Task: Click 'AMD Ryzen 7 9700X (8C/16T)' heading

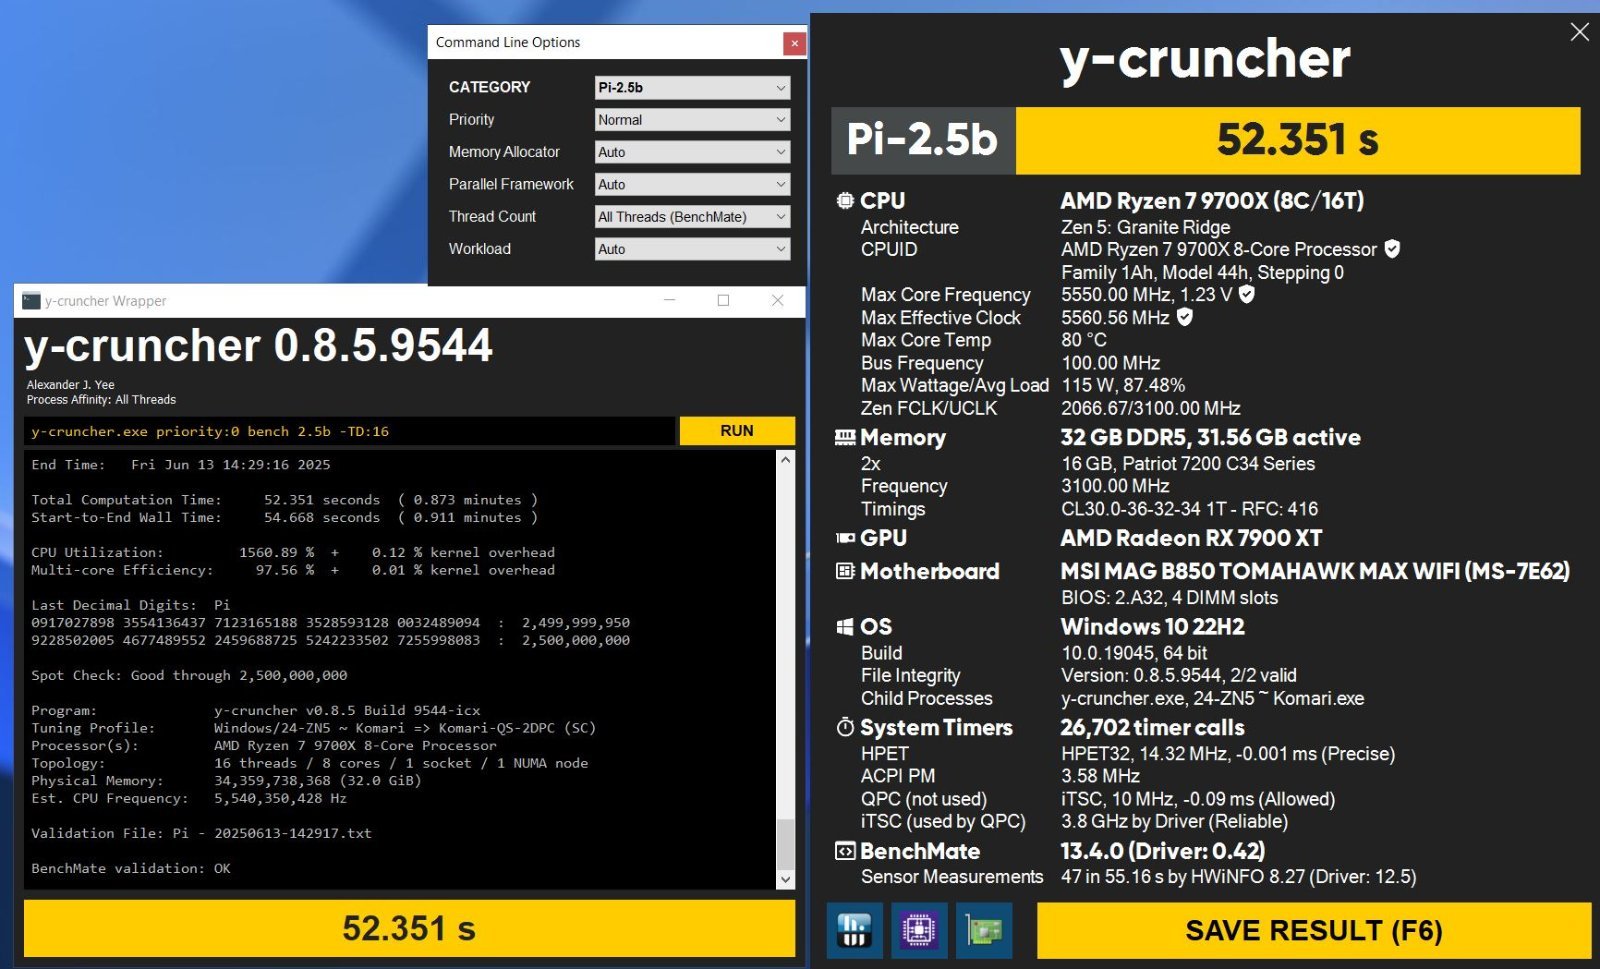Action: (x=1212, y=201)
